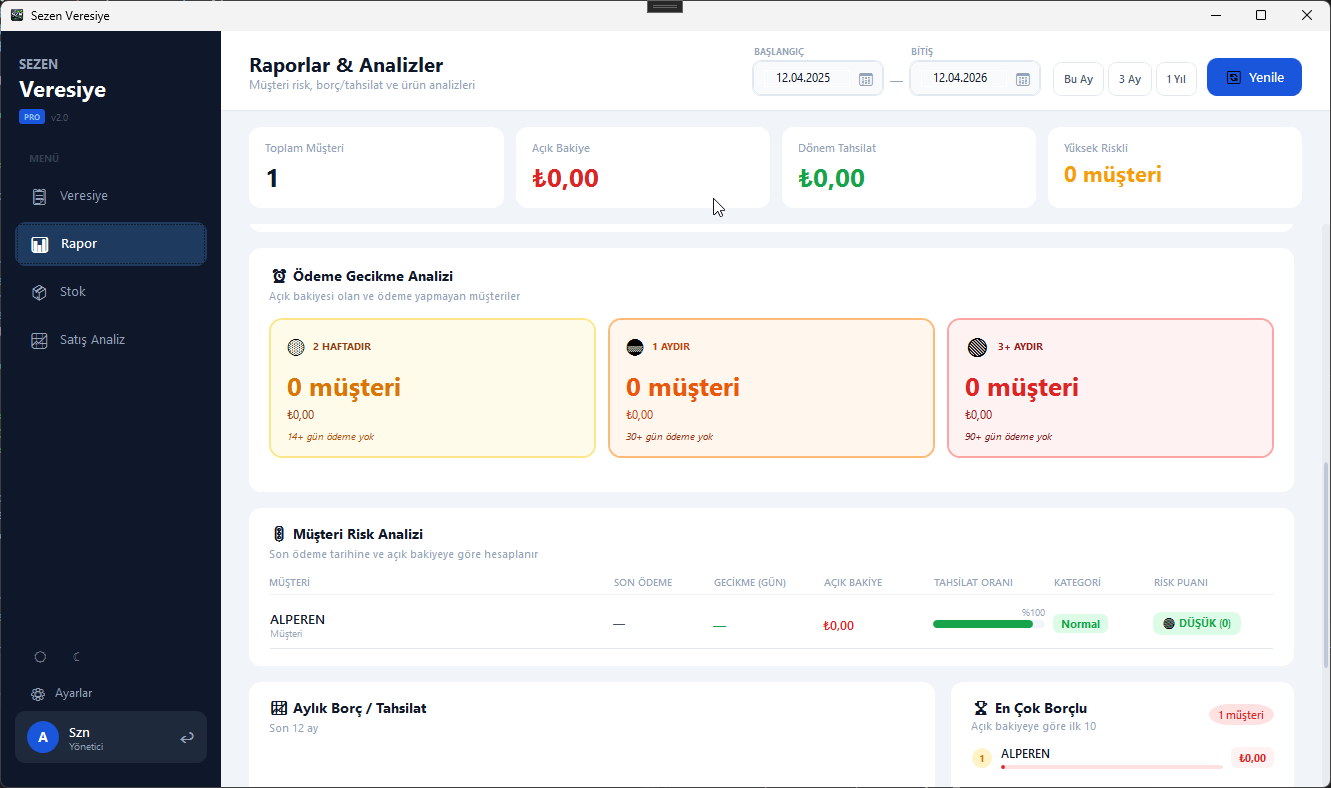Click the Yüksek Riskli 0 müşteri value

pos(1112,175)
